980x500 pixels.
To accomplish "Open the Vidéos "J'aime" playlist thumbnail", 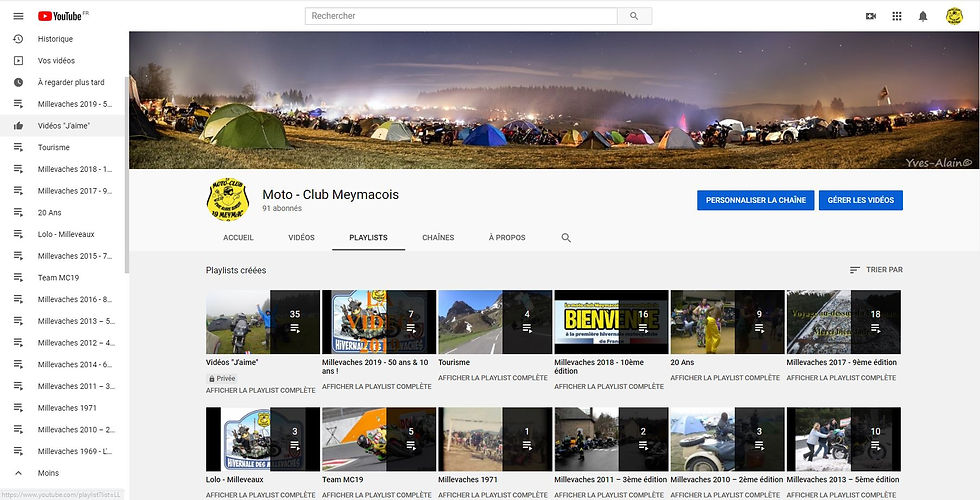I will pos(263,322).
